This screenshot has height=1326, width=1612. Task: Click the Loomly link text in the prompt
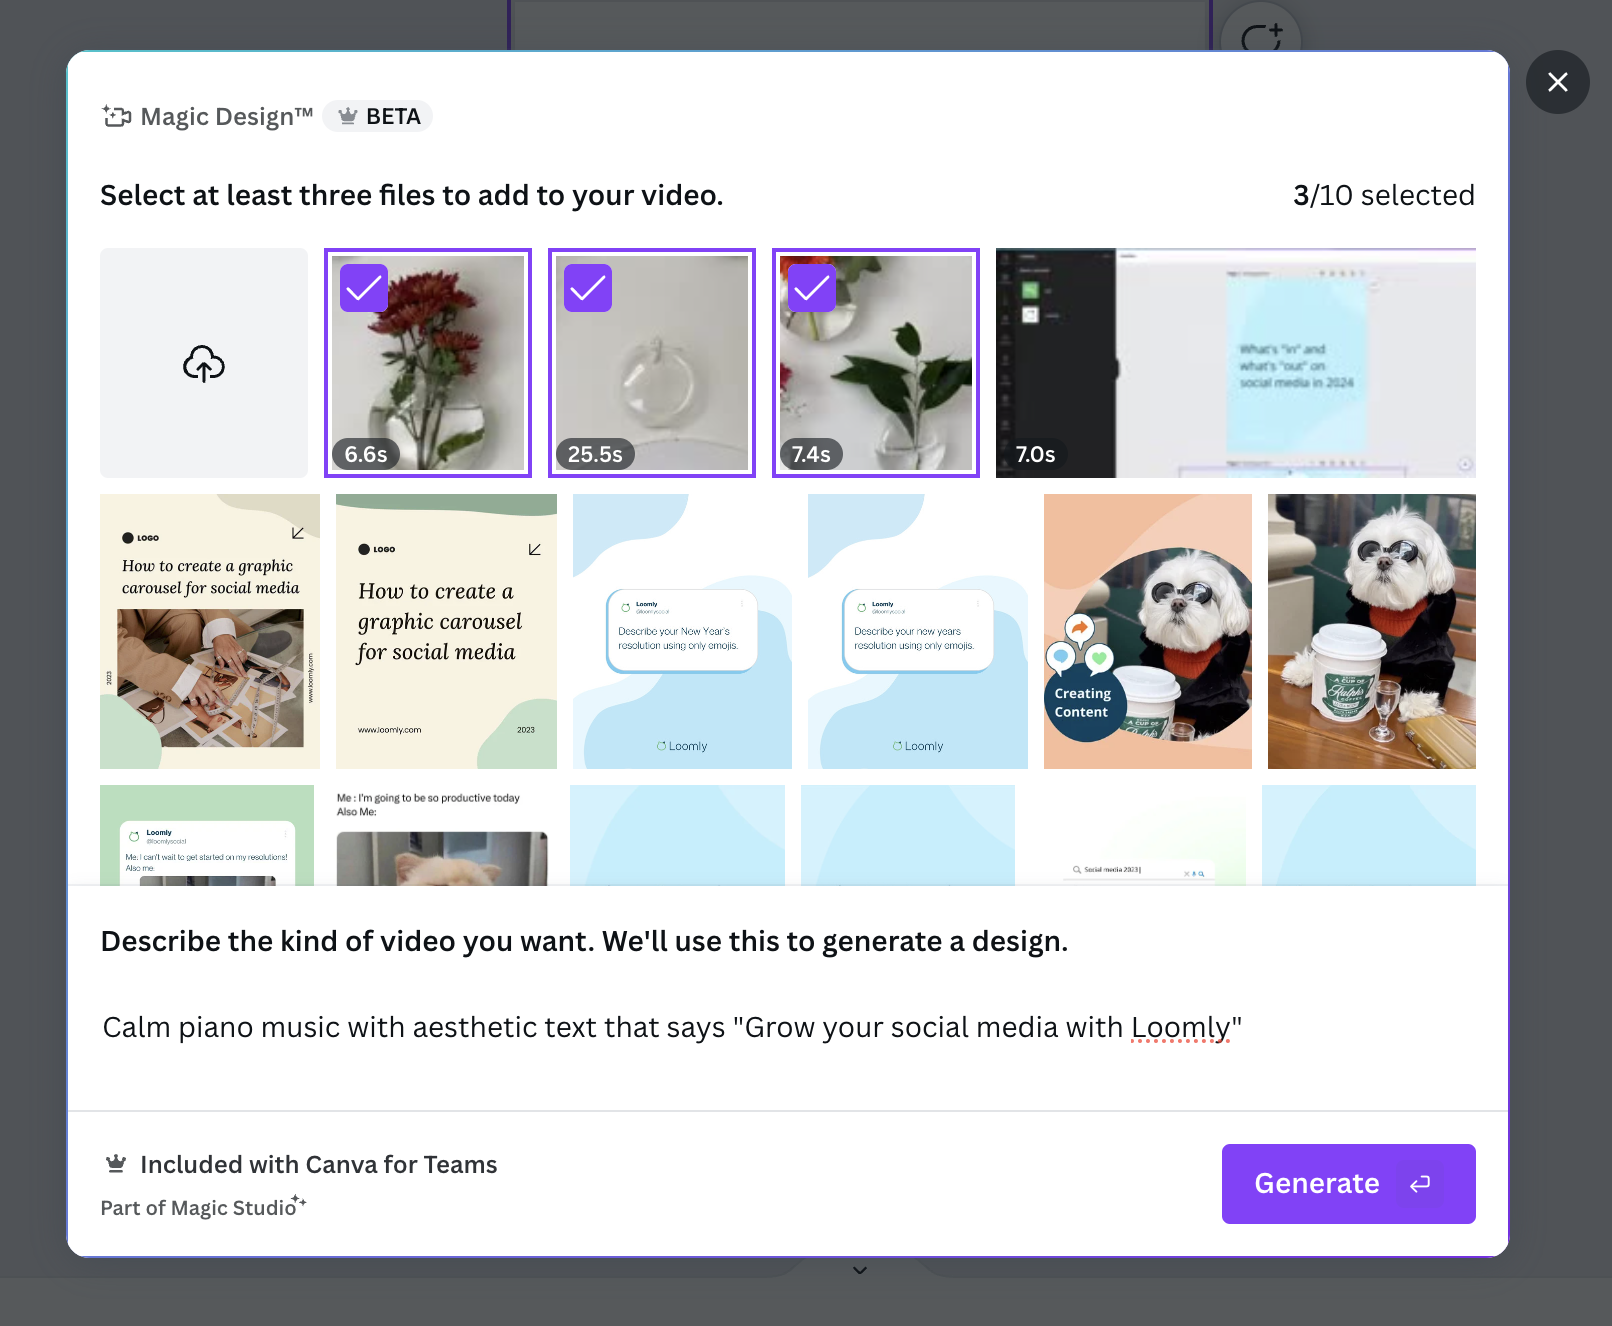(1181, 1026)
